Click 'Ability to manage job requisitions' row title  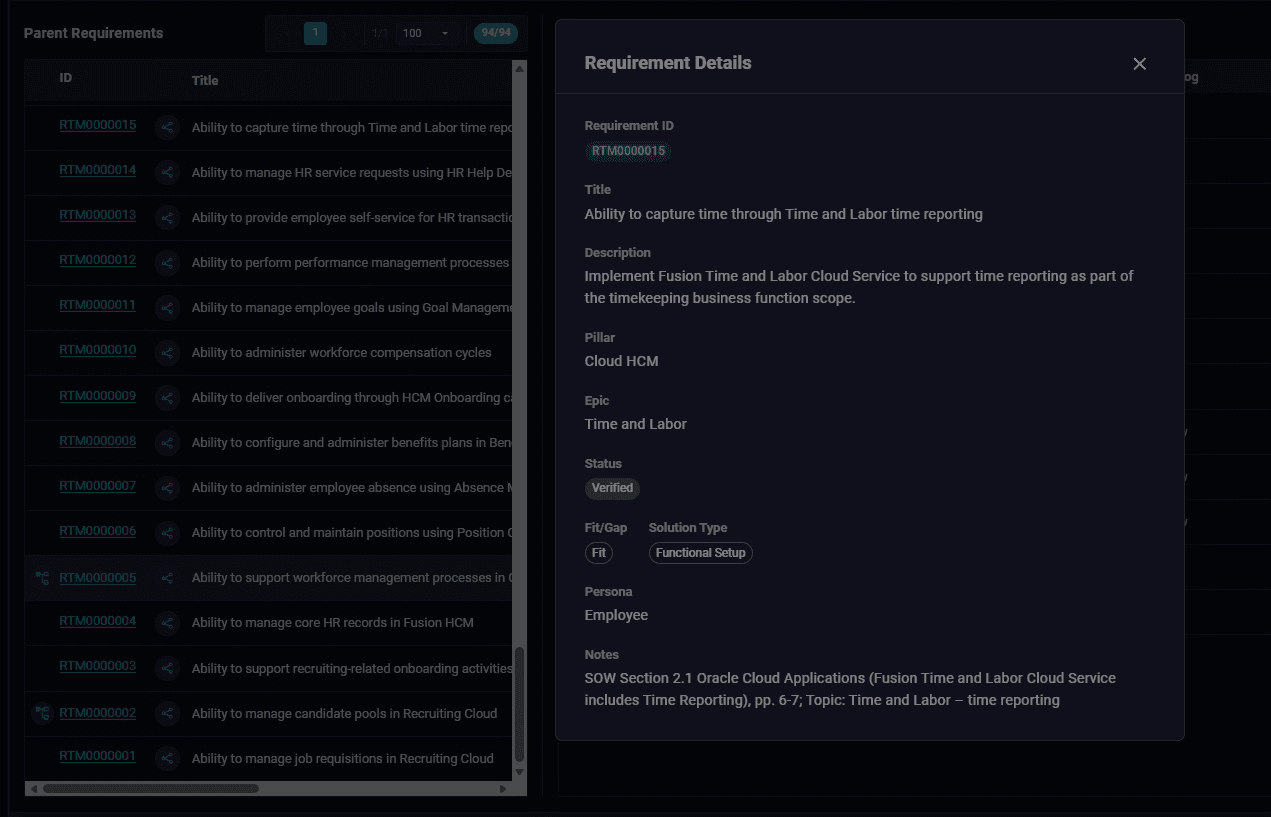[x=343, y=758]
